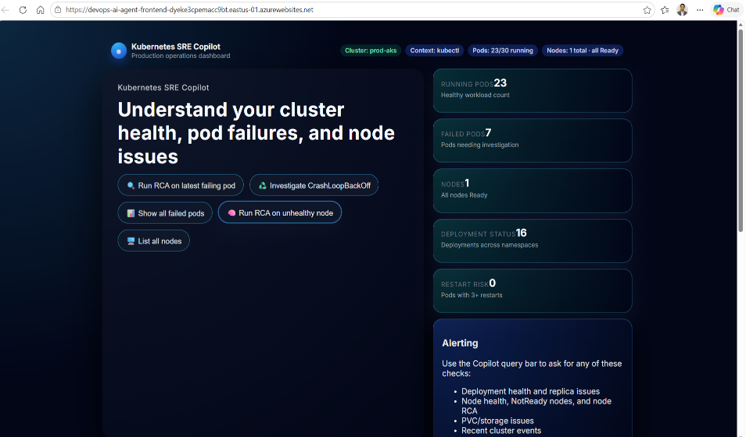Run RCA on latest failing pod
Viewport: 746px width, 437px height.
(181, 185)
